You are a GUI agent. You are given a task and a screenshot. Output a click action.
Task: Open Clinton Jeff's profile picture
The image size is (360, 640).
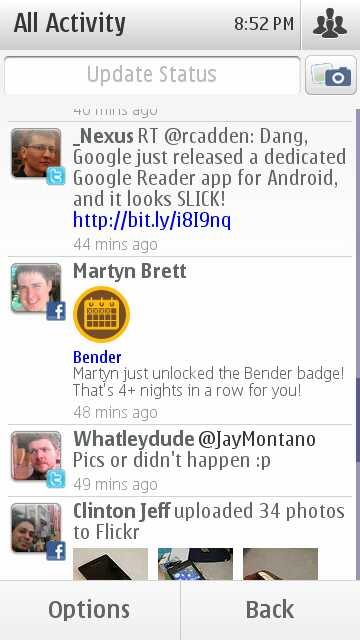pos(36,528)
